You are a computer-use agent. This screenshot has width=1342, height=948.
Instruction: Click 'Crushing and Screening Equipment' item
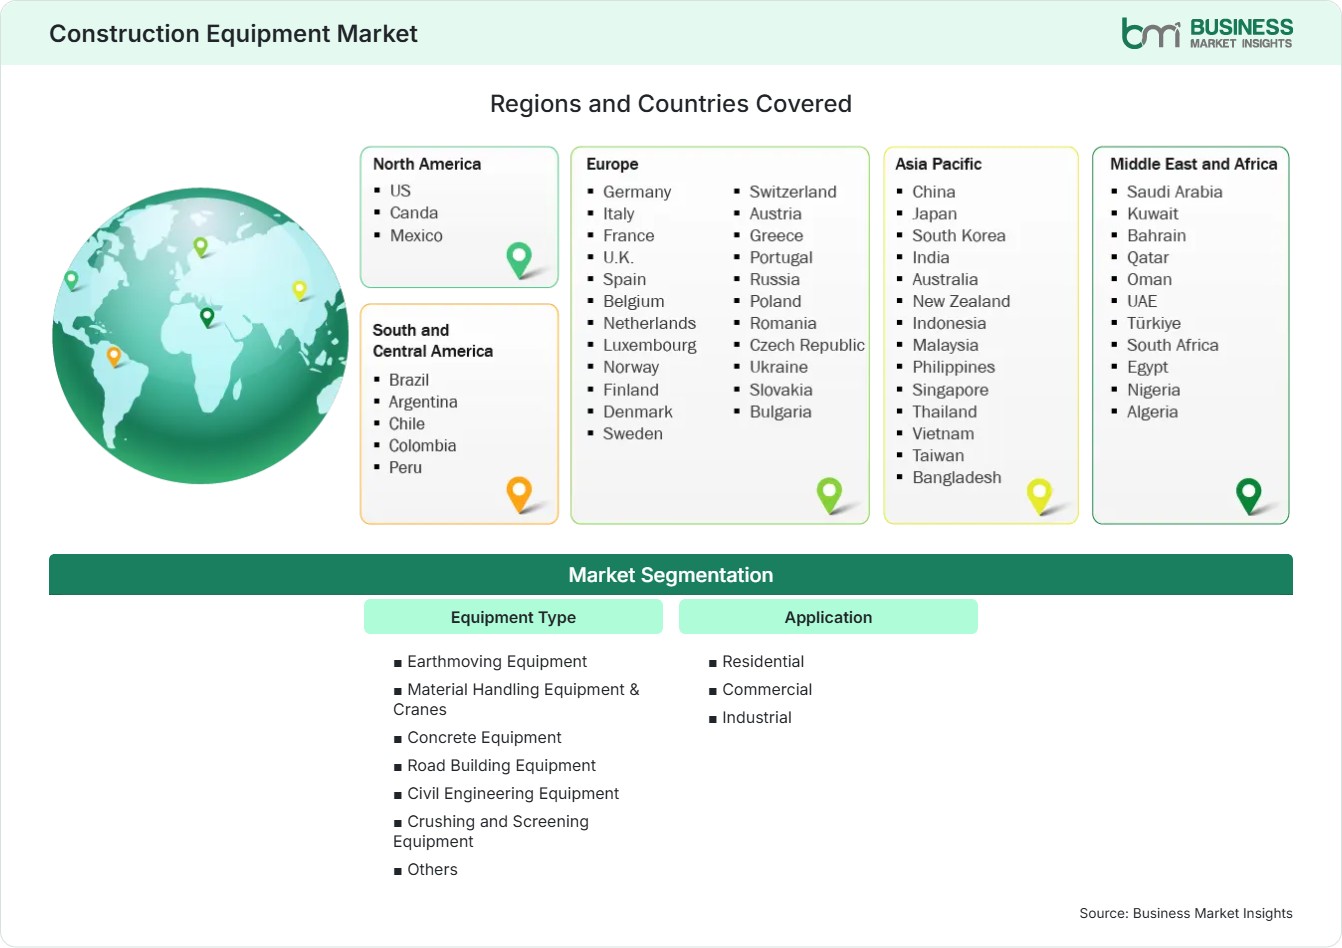point(491,832)
